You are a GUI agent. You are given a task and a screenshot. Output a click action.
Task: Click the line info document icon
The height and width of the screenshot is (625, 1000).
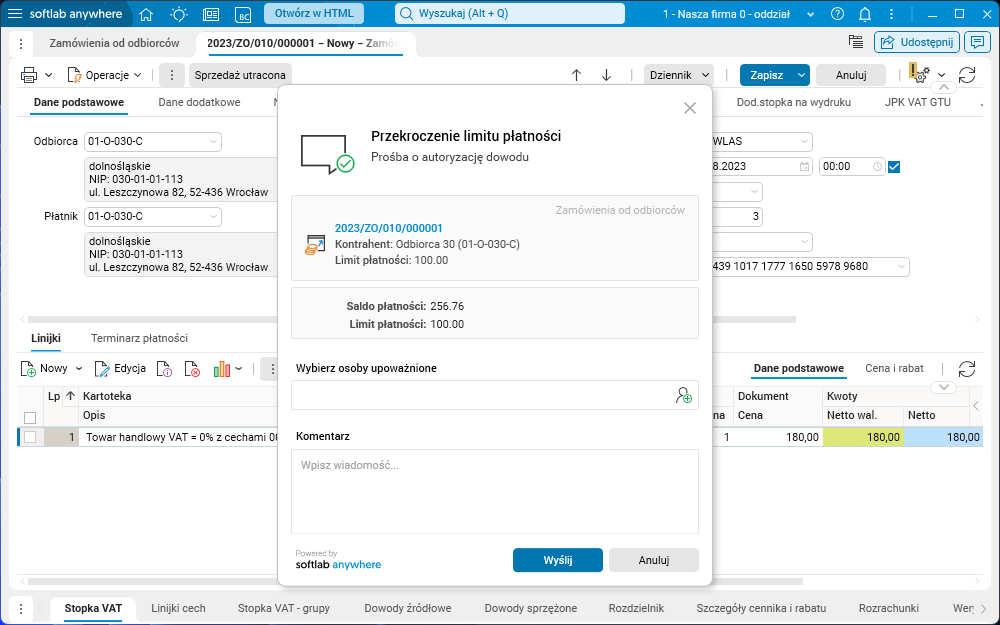pos(165,369)
